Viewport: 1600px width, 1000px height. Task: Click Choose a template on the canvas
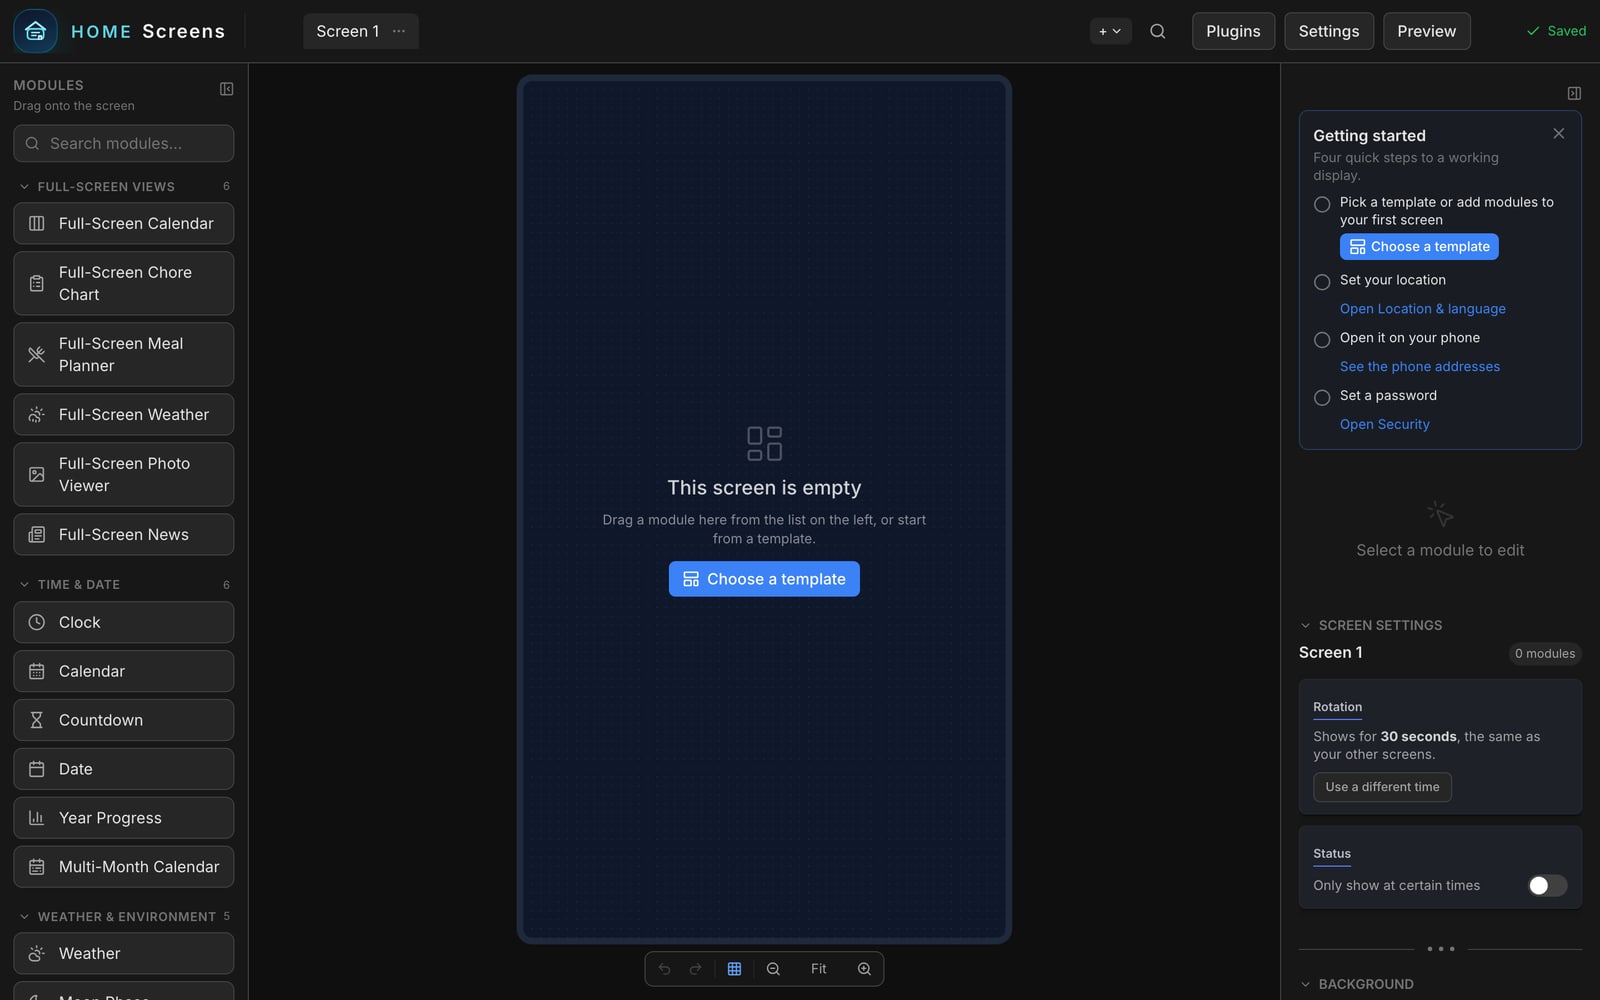point(764,579)
